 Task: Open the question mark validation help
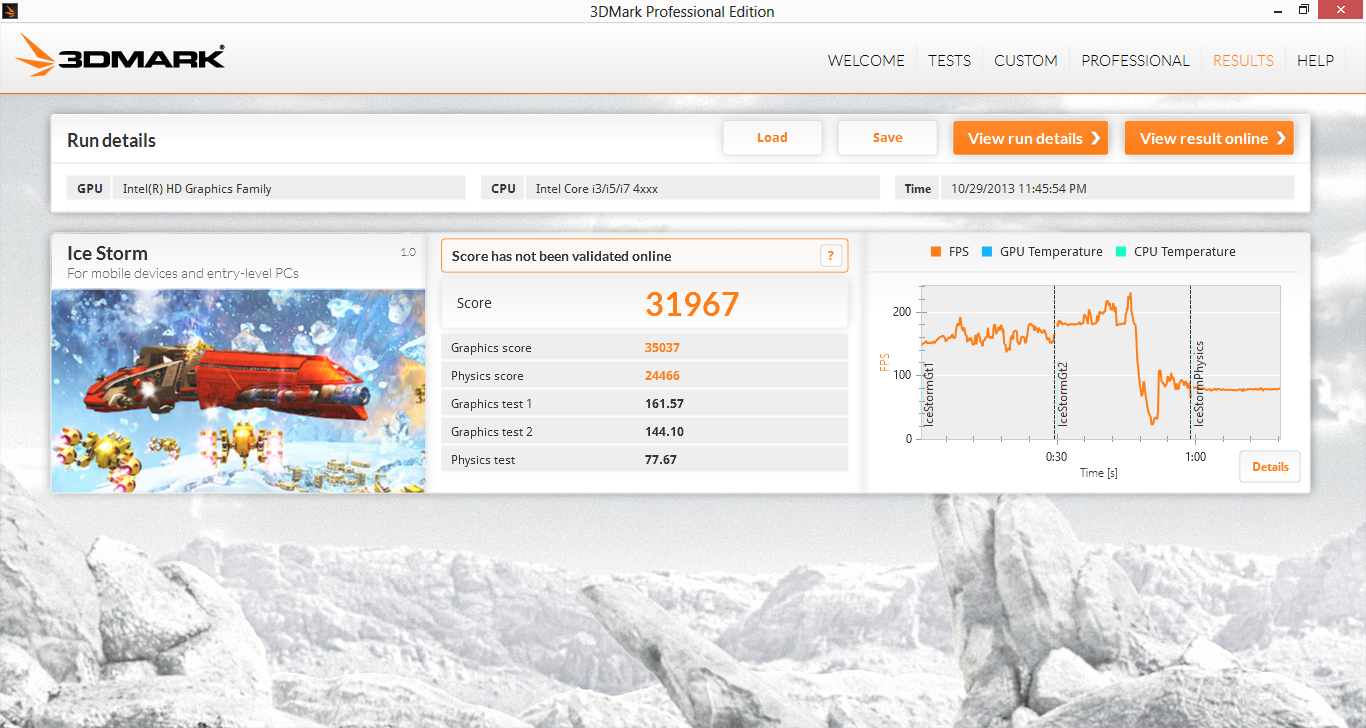point(831,256)
